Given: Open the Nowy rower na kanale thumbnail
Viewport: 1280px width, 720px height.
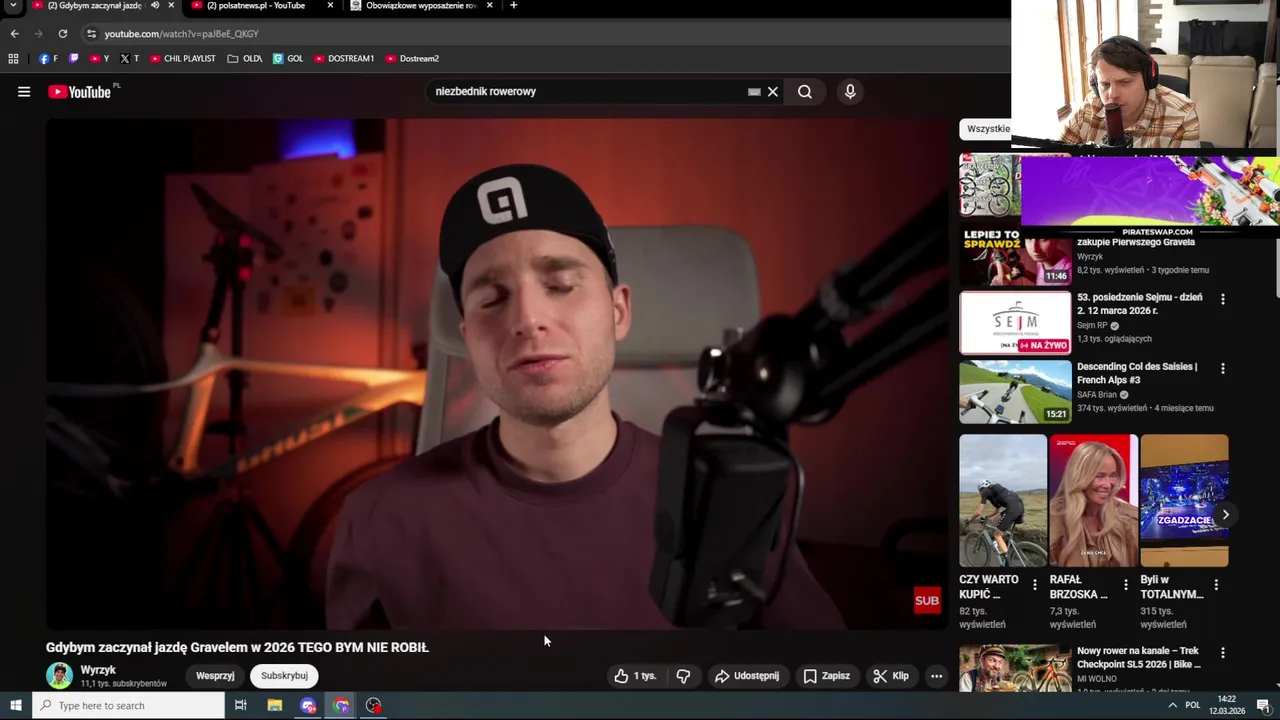Looking at the screenshot, I should coord(1015,668).
